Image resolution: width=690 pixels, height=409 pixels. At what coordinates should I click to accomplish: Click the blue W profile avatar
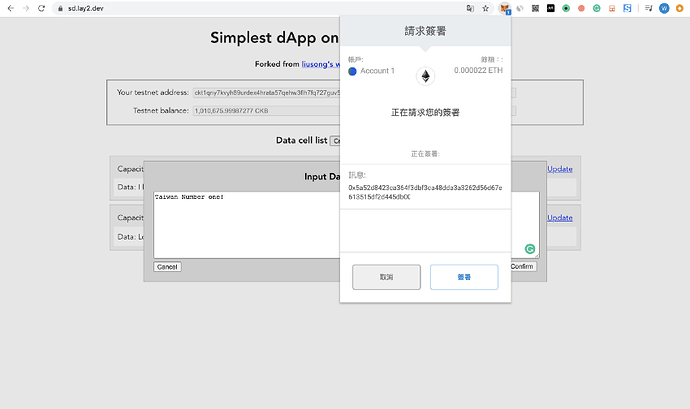click(x=664, y=8)
